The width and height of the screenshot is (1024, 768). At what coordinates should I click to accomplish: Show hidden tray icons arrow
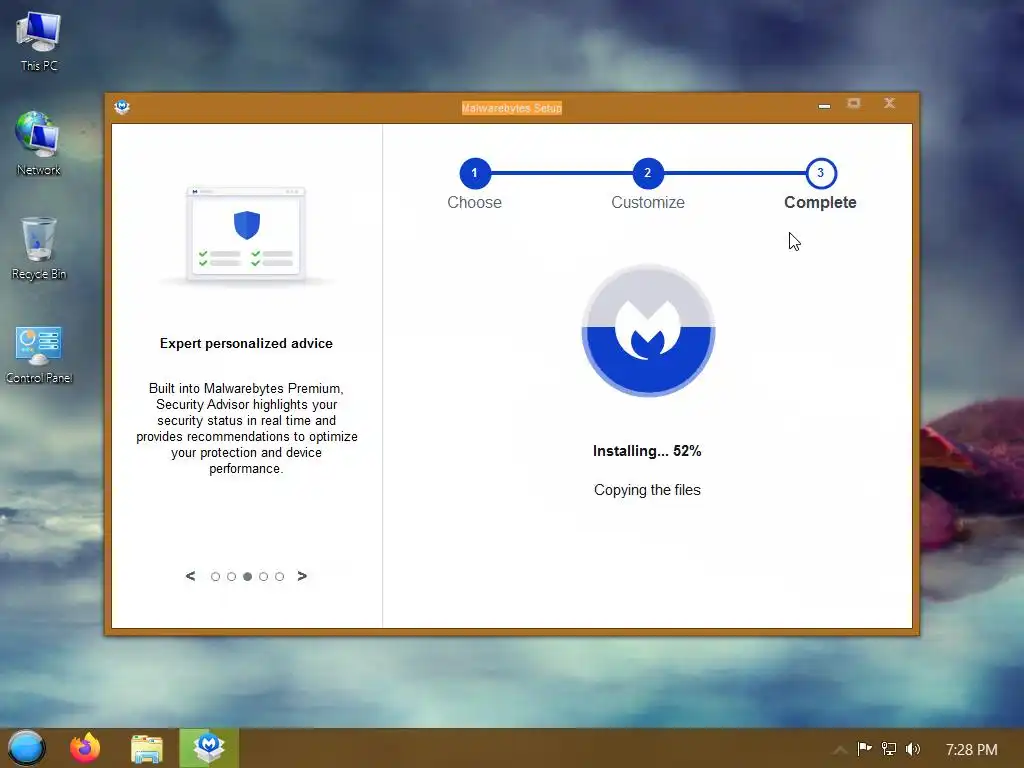(840, 749)
